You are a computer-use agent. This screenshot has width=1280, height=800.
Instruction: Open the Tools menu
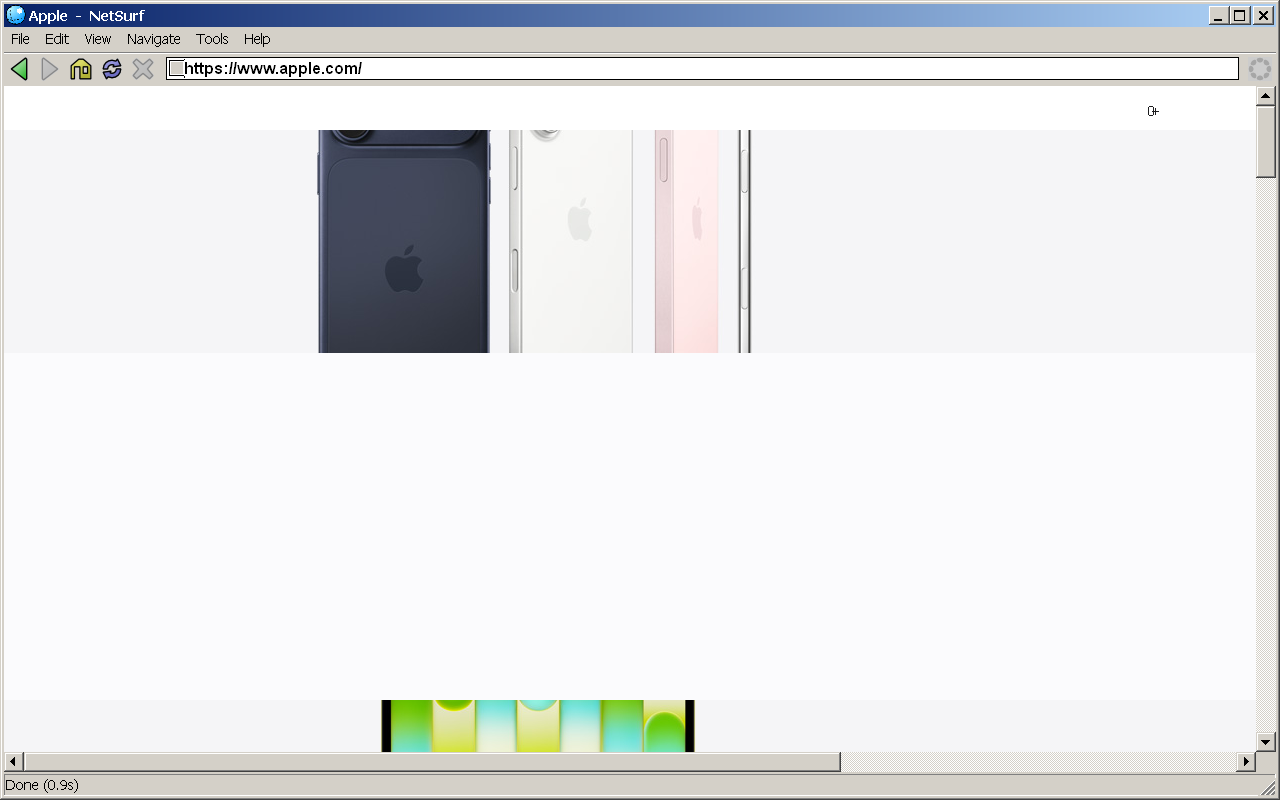(x=212, y=39)
